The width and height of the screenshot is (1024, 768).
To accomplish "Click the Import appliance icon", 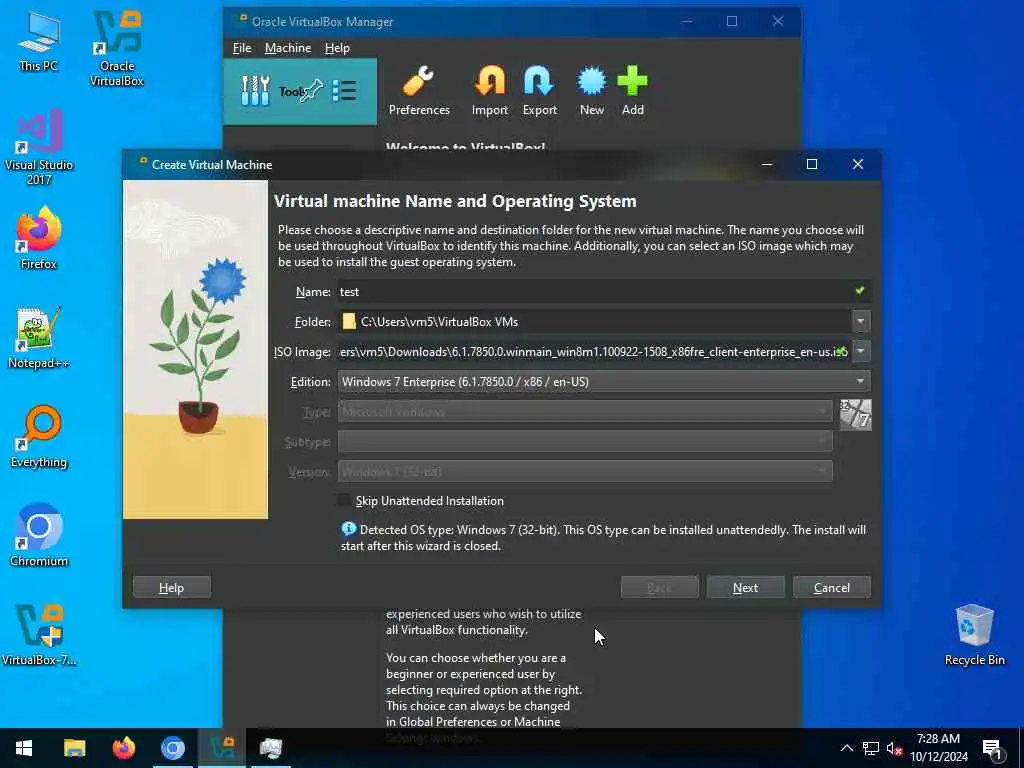I will click(490, 91).
